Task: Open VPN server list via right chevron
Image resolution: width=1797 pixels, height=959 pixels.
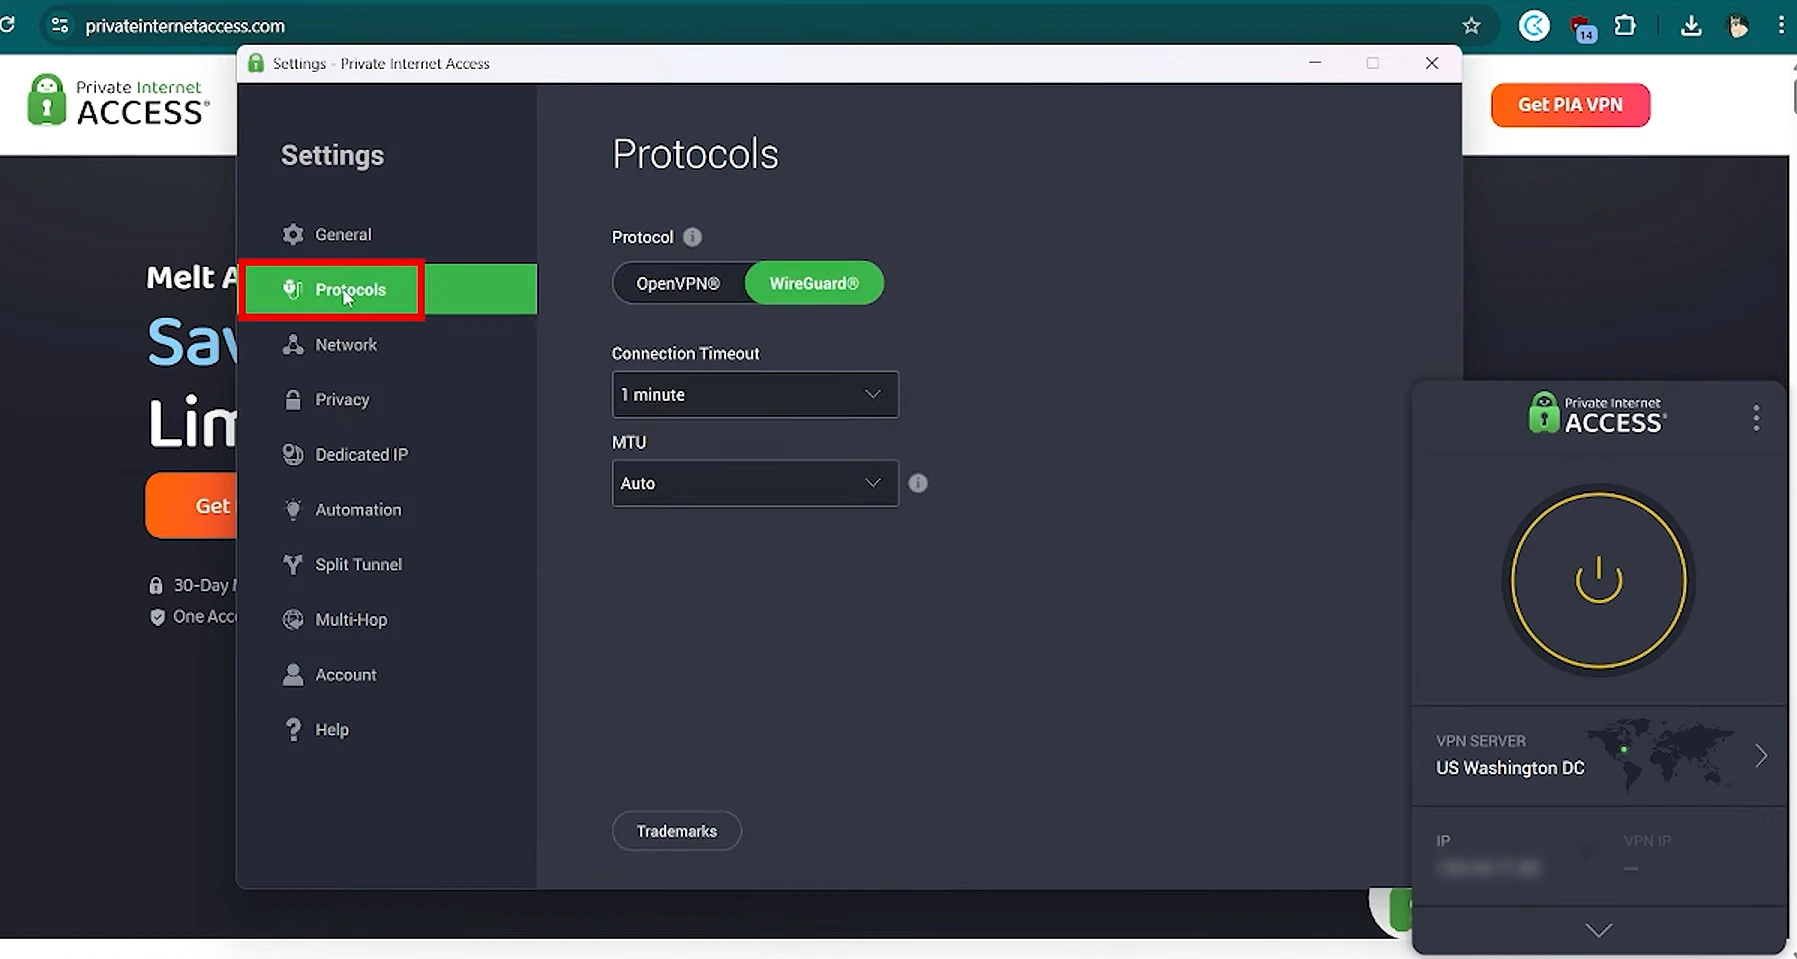Action: (1761, 756)
